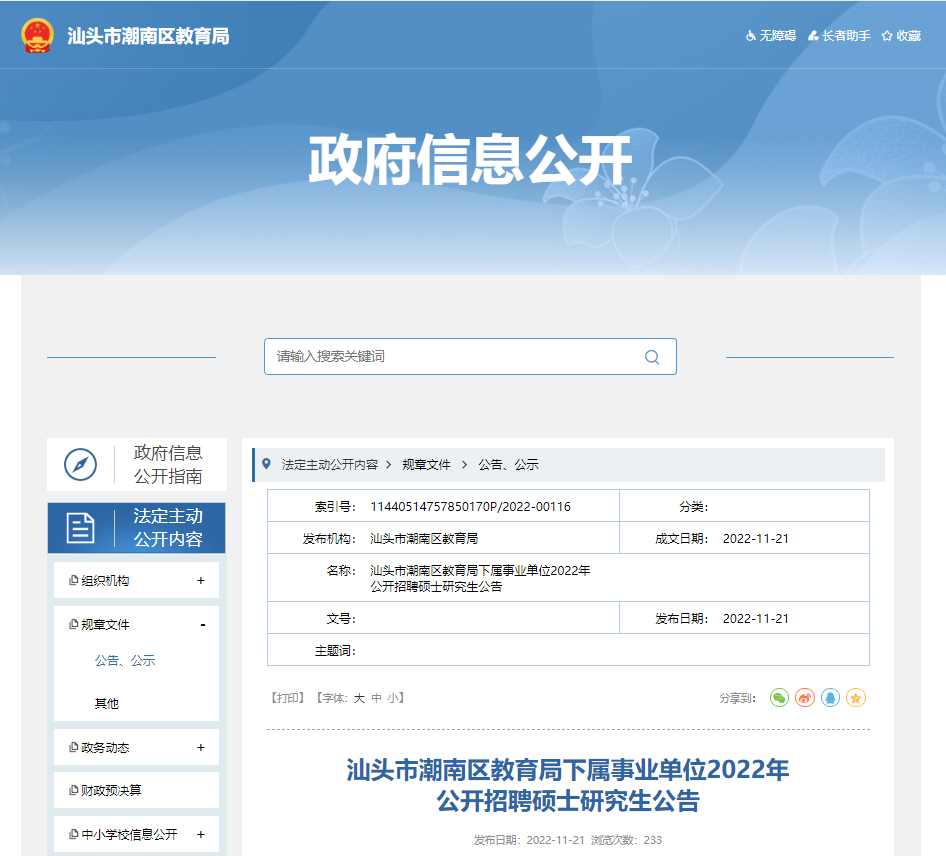The image size is (946, 856).
Task: Click the 浏览次数: 233 text
Action: click(626, 840)
